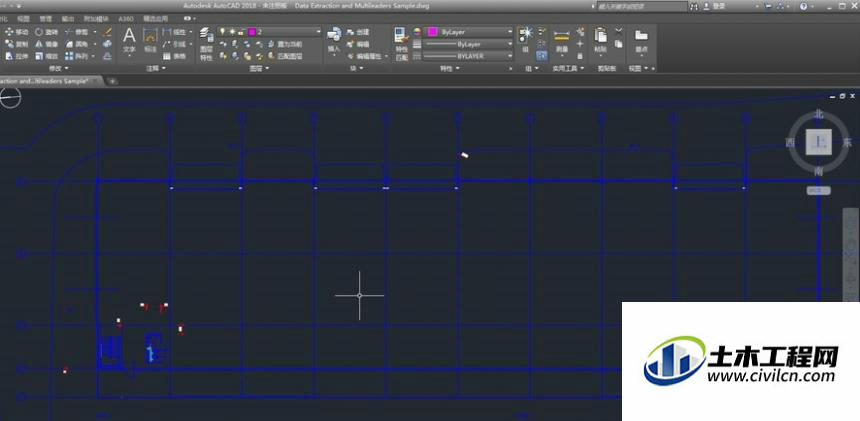The image size is (860, 421).
Task: Select the Trim (修剪) tool
Action: (x=77, y=32)
